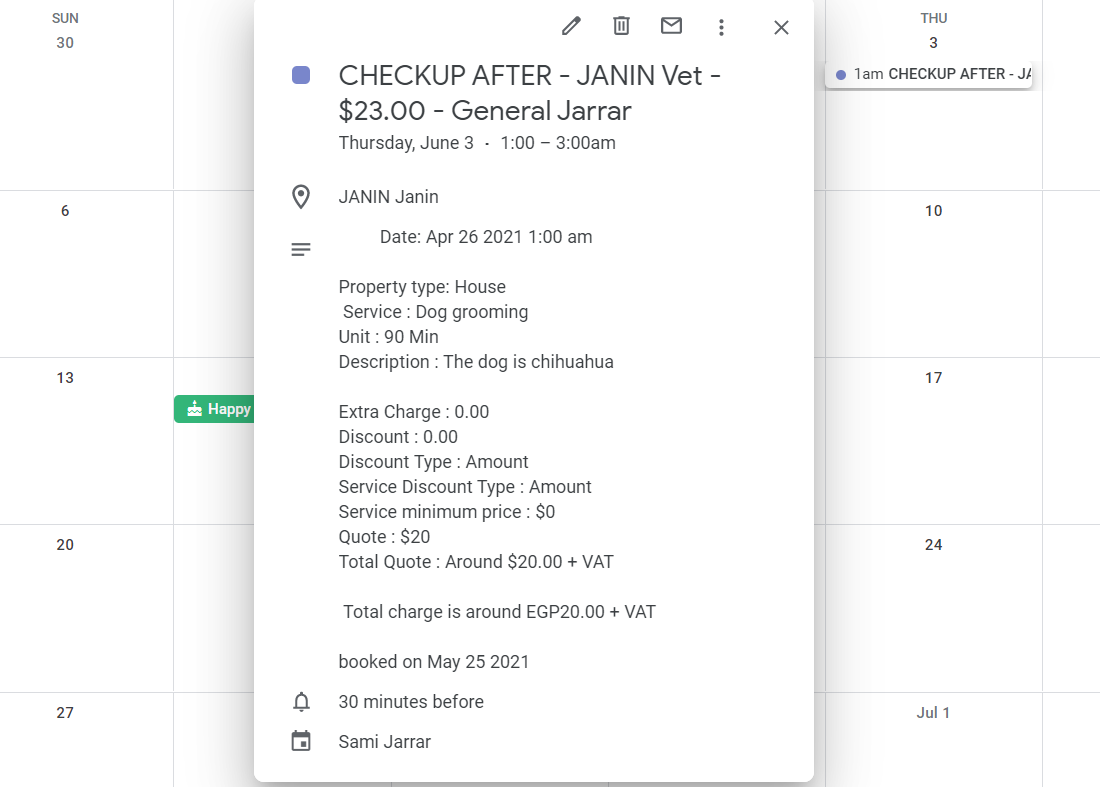Click 'Discount Type : Amount' line
1100x787 pixels.
(434, 462)
